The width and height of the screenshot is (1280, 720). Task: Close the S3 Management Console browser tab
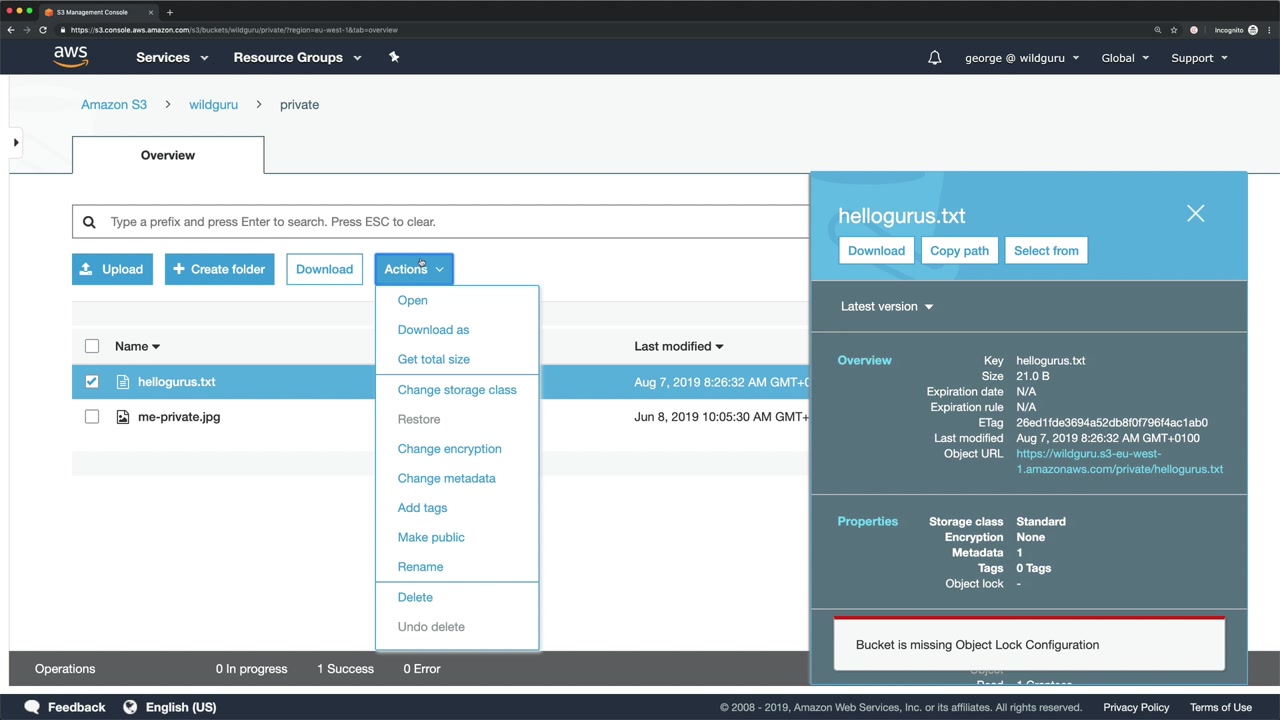151,12
